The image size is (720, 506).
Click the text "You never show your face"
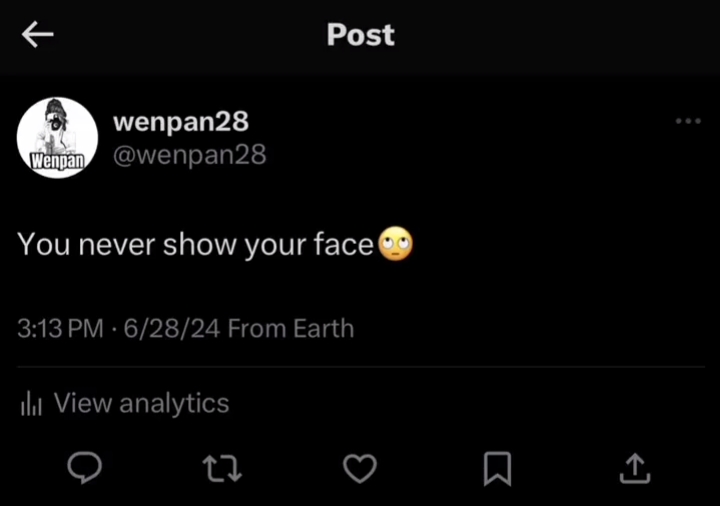point(195,244)
